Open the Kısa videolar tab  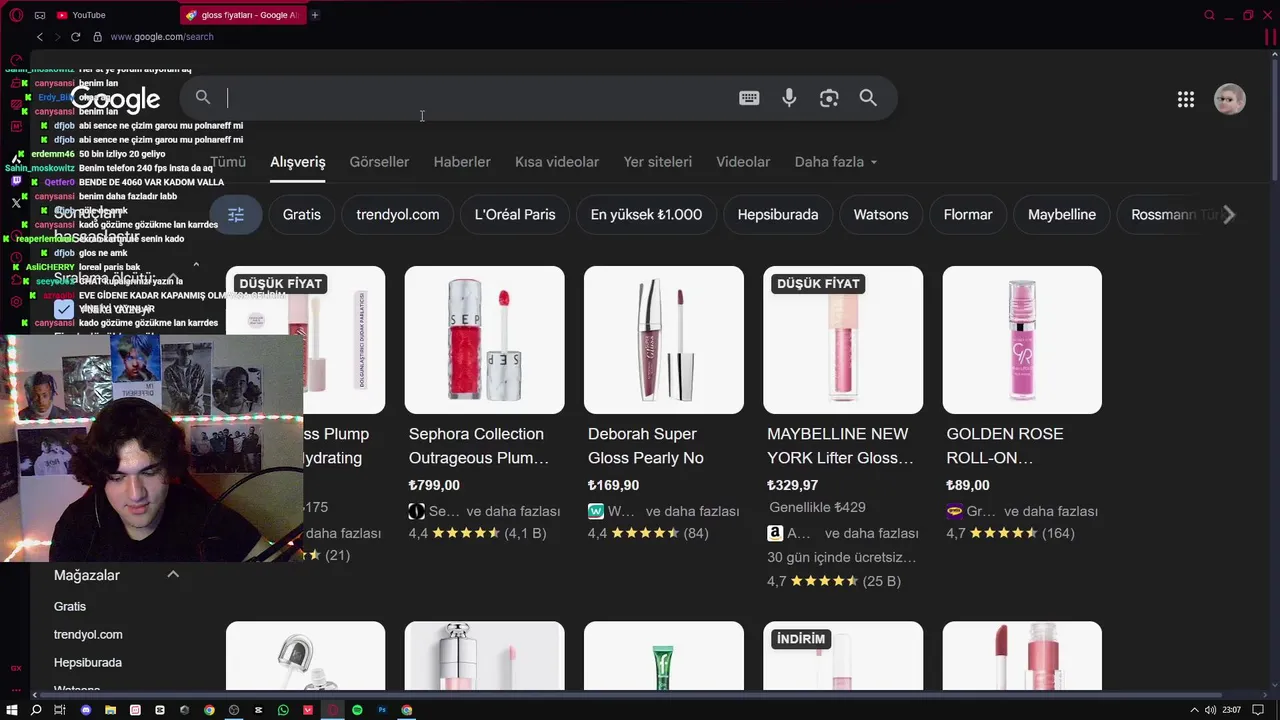[557, 162]
